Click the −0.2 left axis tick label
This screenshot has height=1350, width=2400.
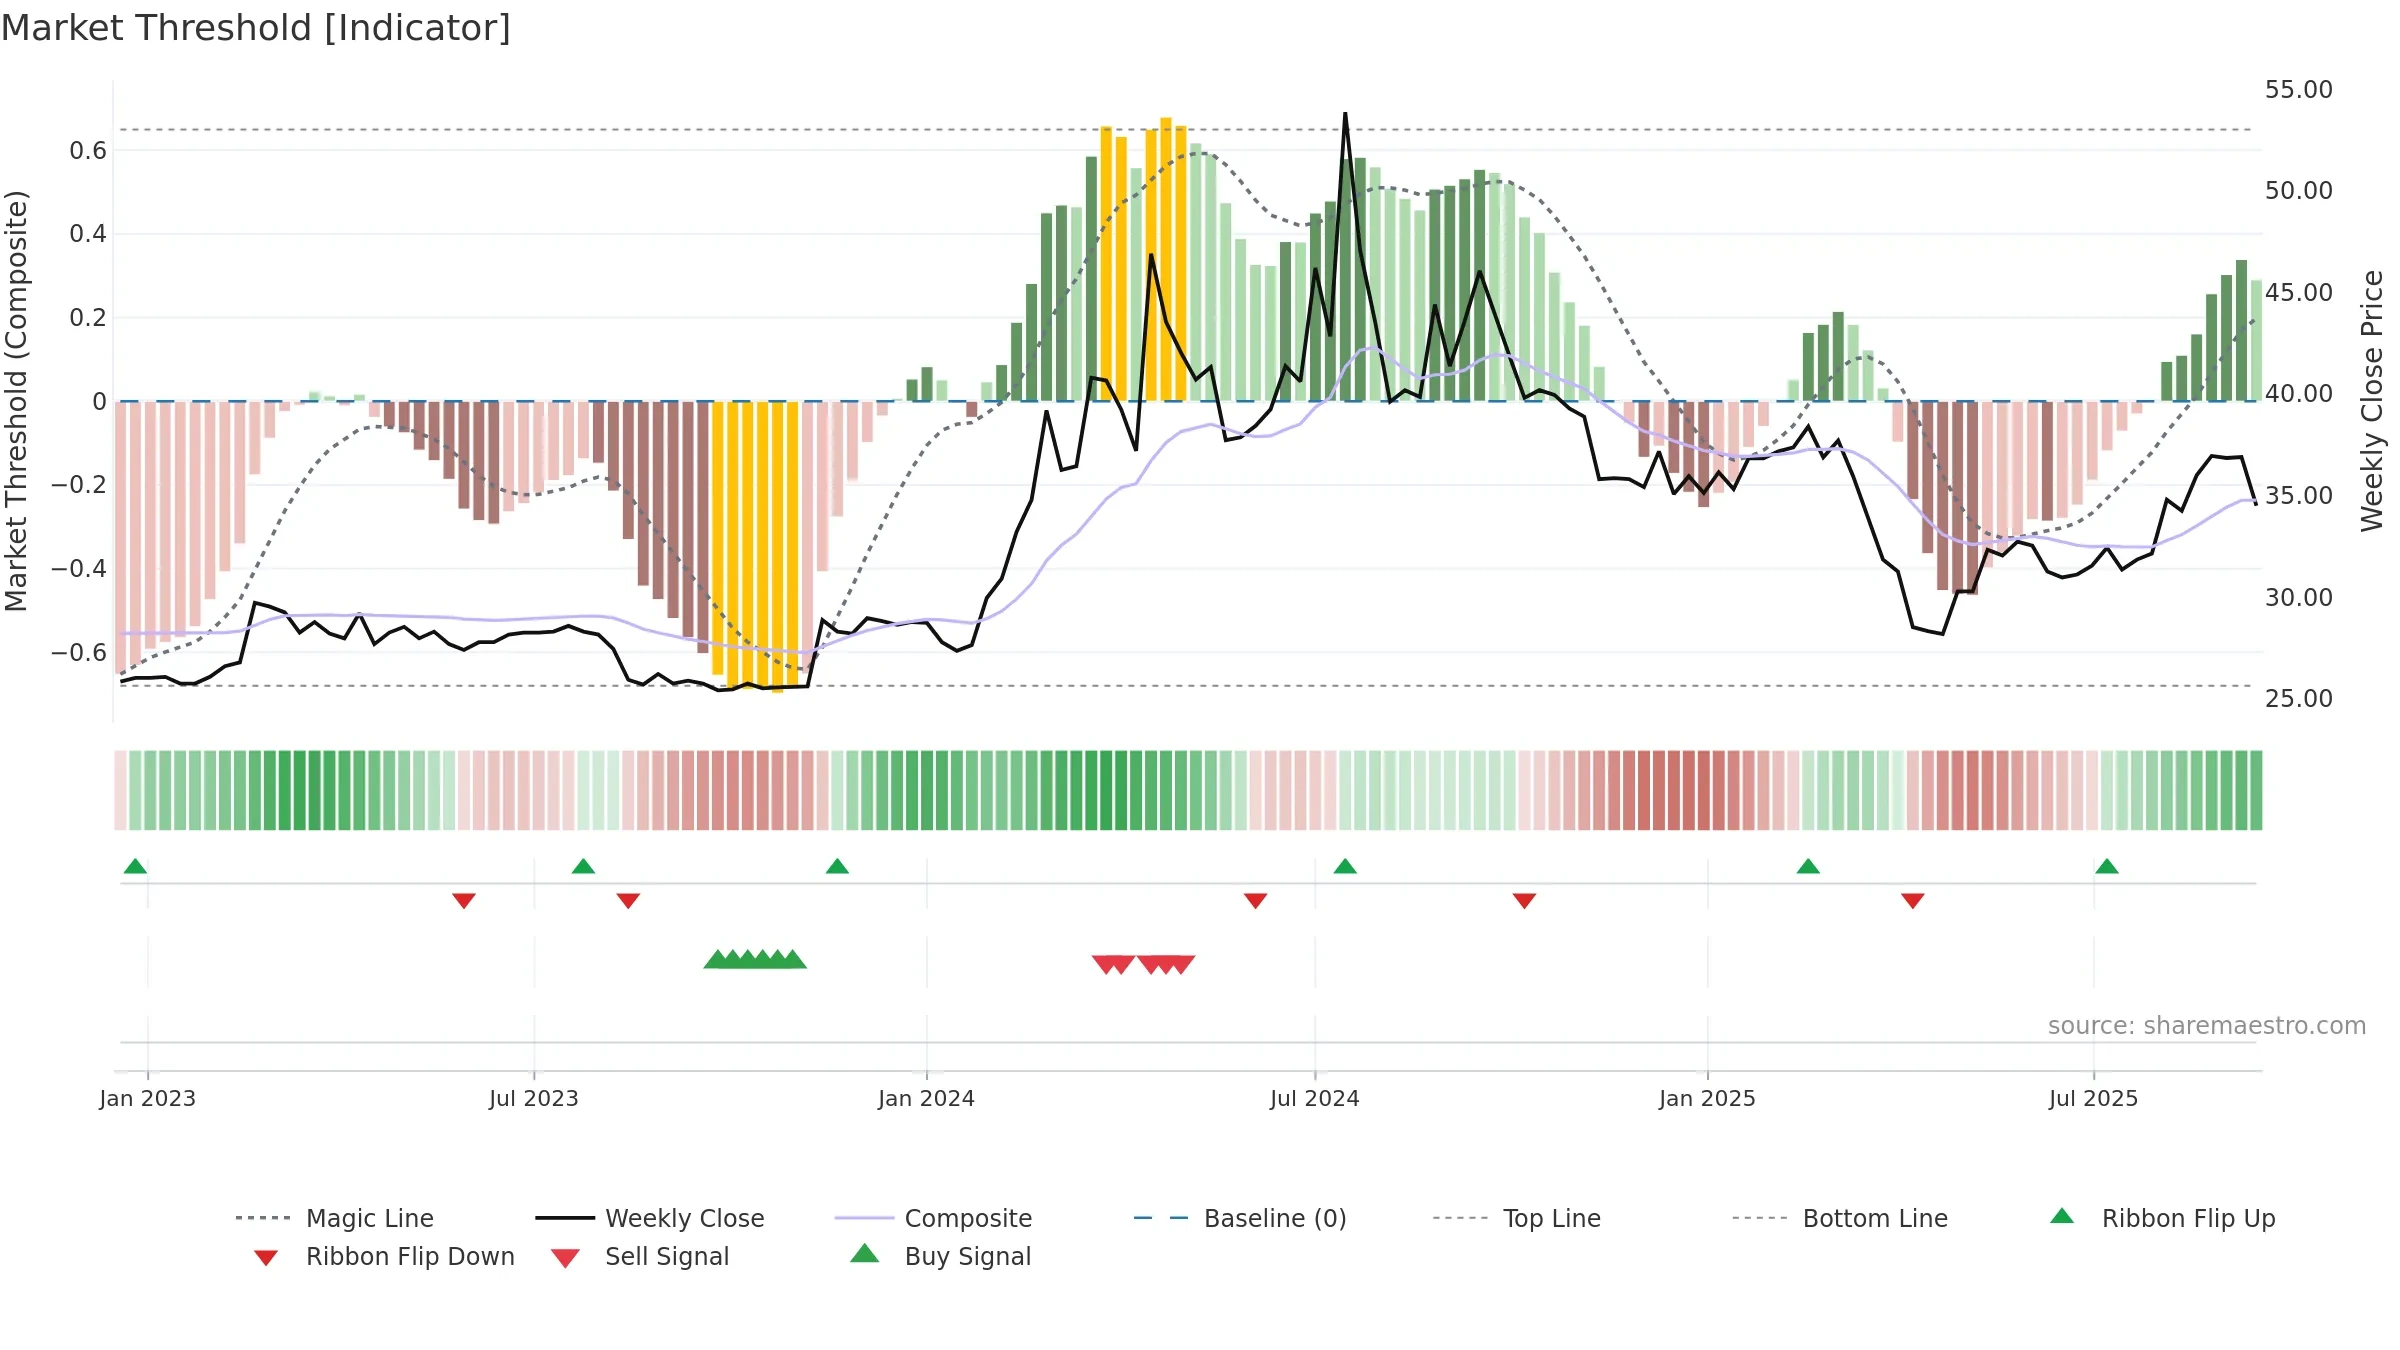pyautogui.click(x=79, y=485)
